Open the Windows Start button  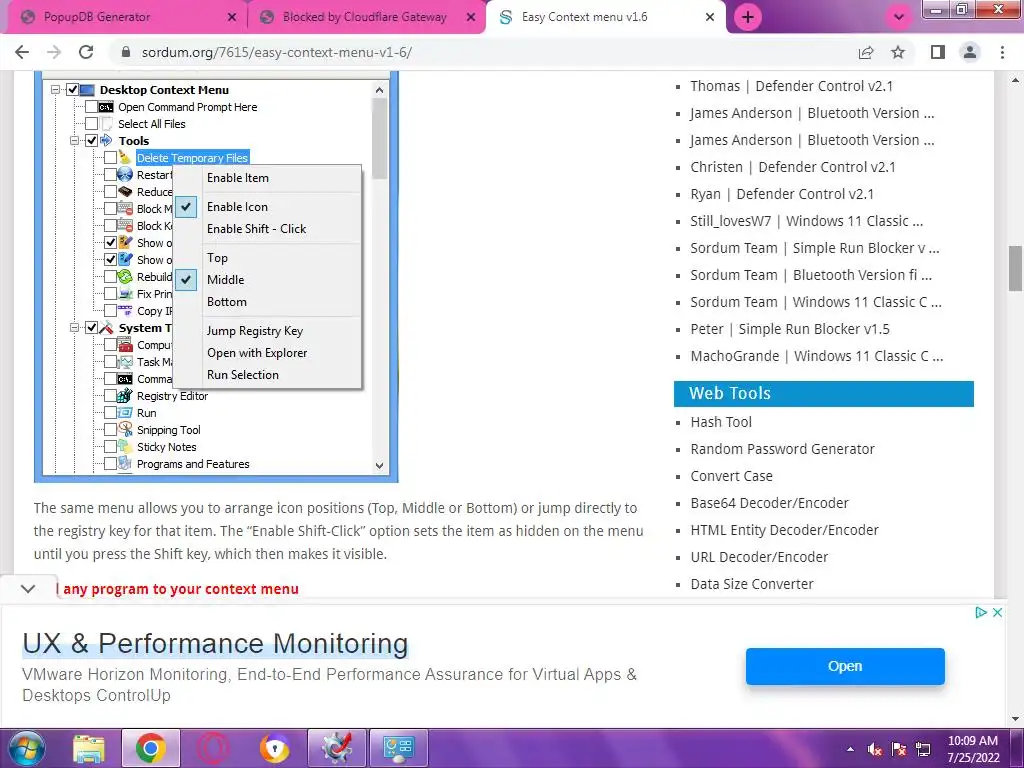point(25,748)
